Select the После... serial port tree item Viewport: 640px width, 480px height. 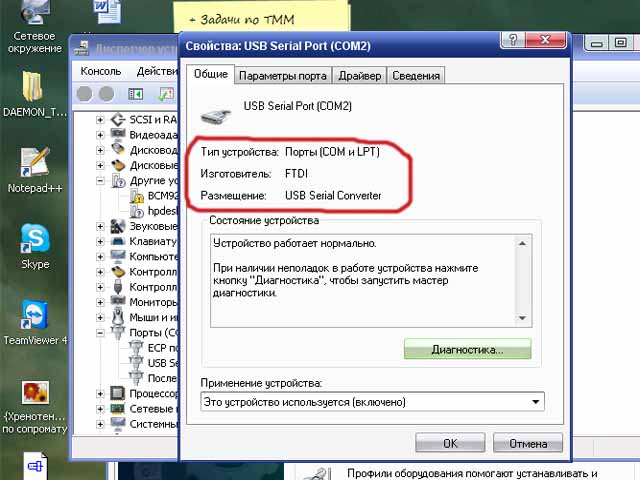coord(154,378)
